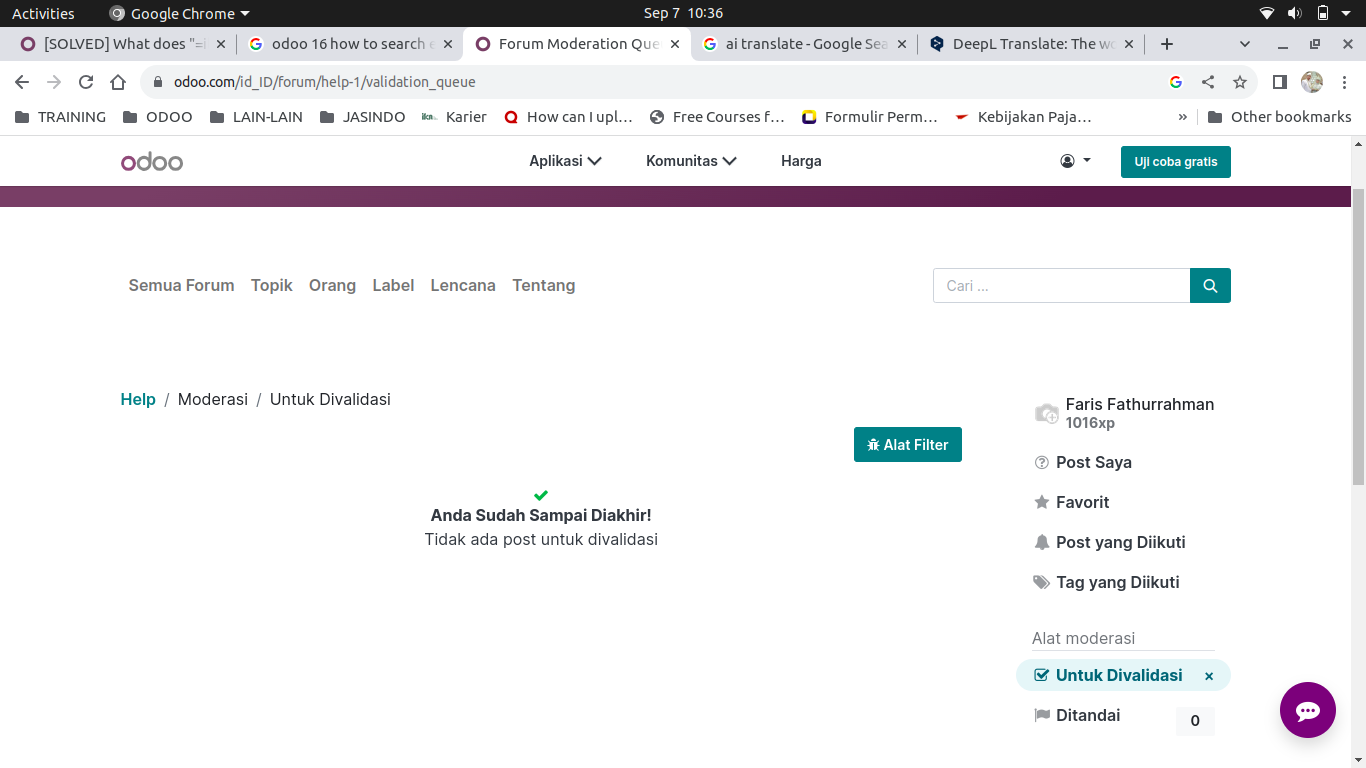1366x768 pixels.
Task: Open the user account dropdown
Action: point(1075,161)
